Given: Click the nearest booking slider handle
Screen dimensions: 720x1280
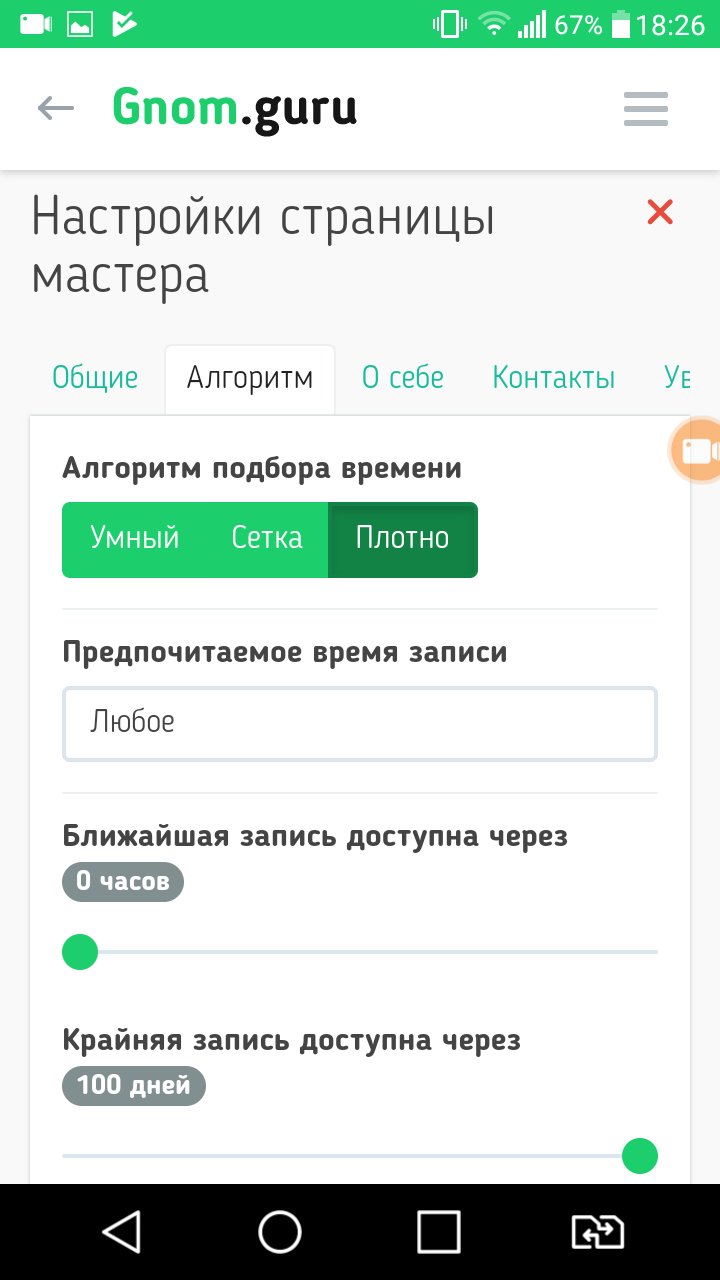Looking at the screenshot, I should click(x=80, y=952).
